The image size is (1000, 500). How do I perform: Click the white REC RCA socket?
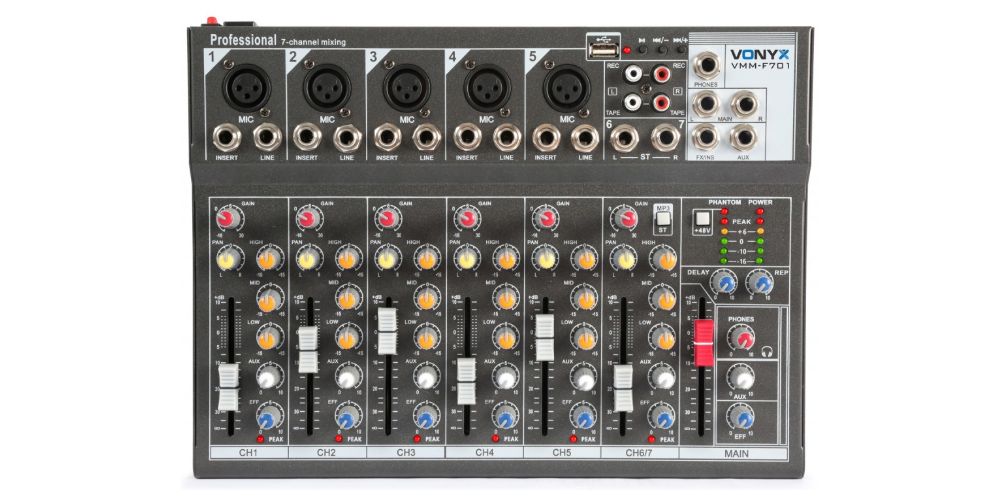pos(632,74)
